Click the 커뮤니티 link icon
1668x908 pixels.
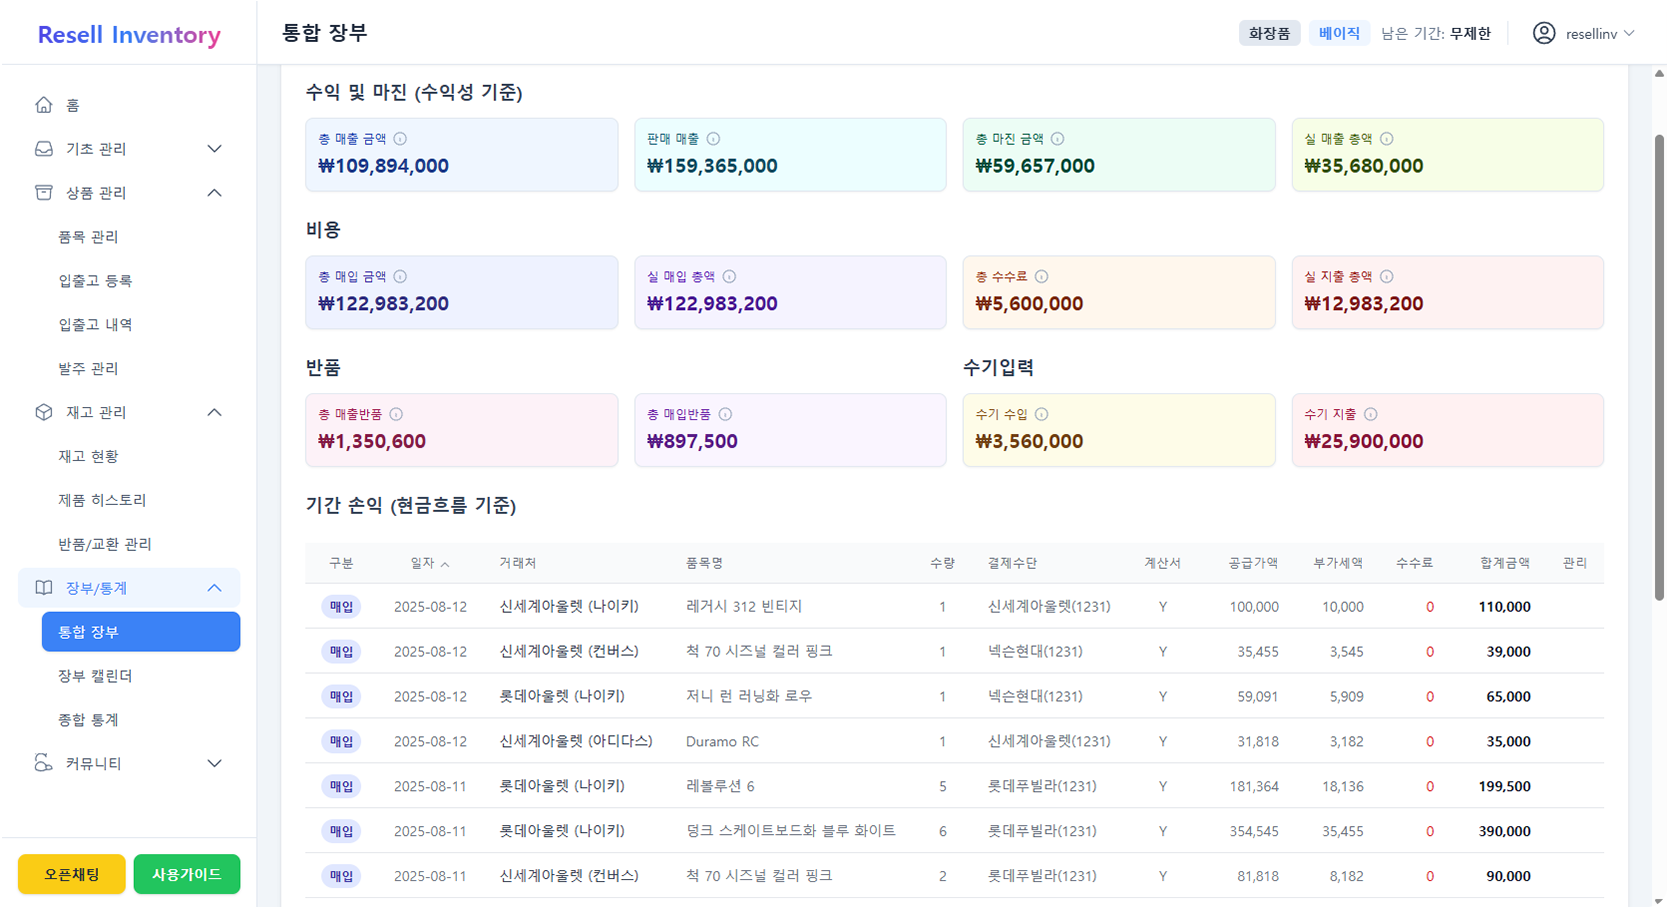(x=43, y=763)
